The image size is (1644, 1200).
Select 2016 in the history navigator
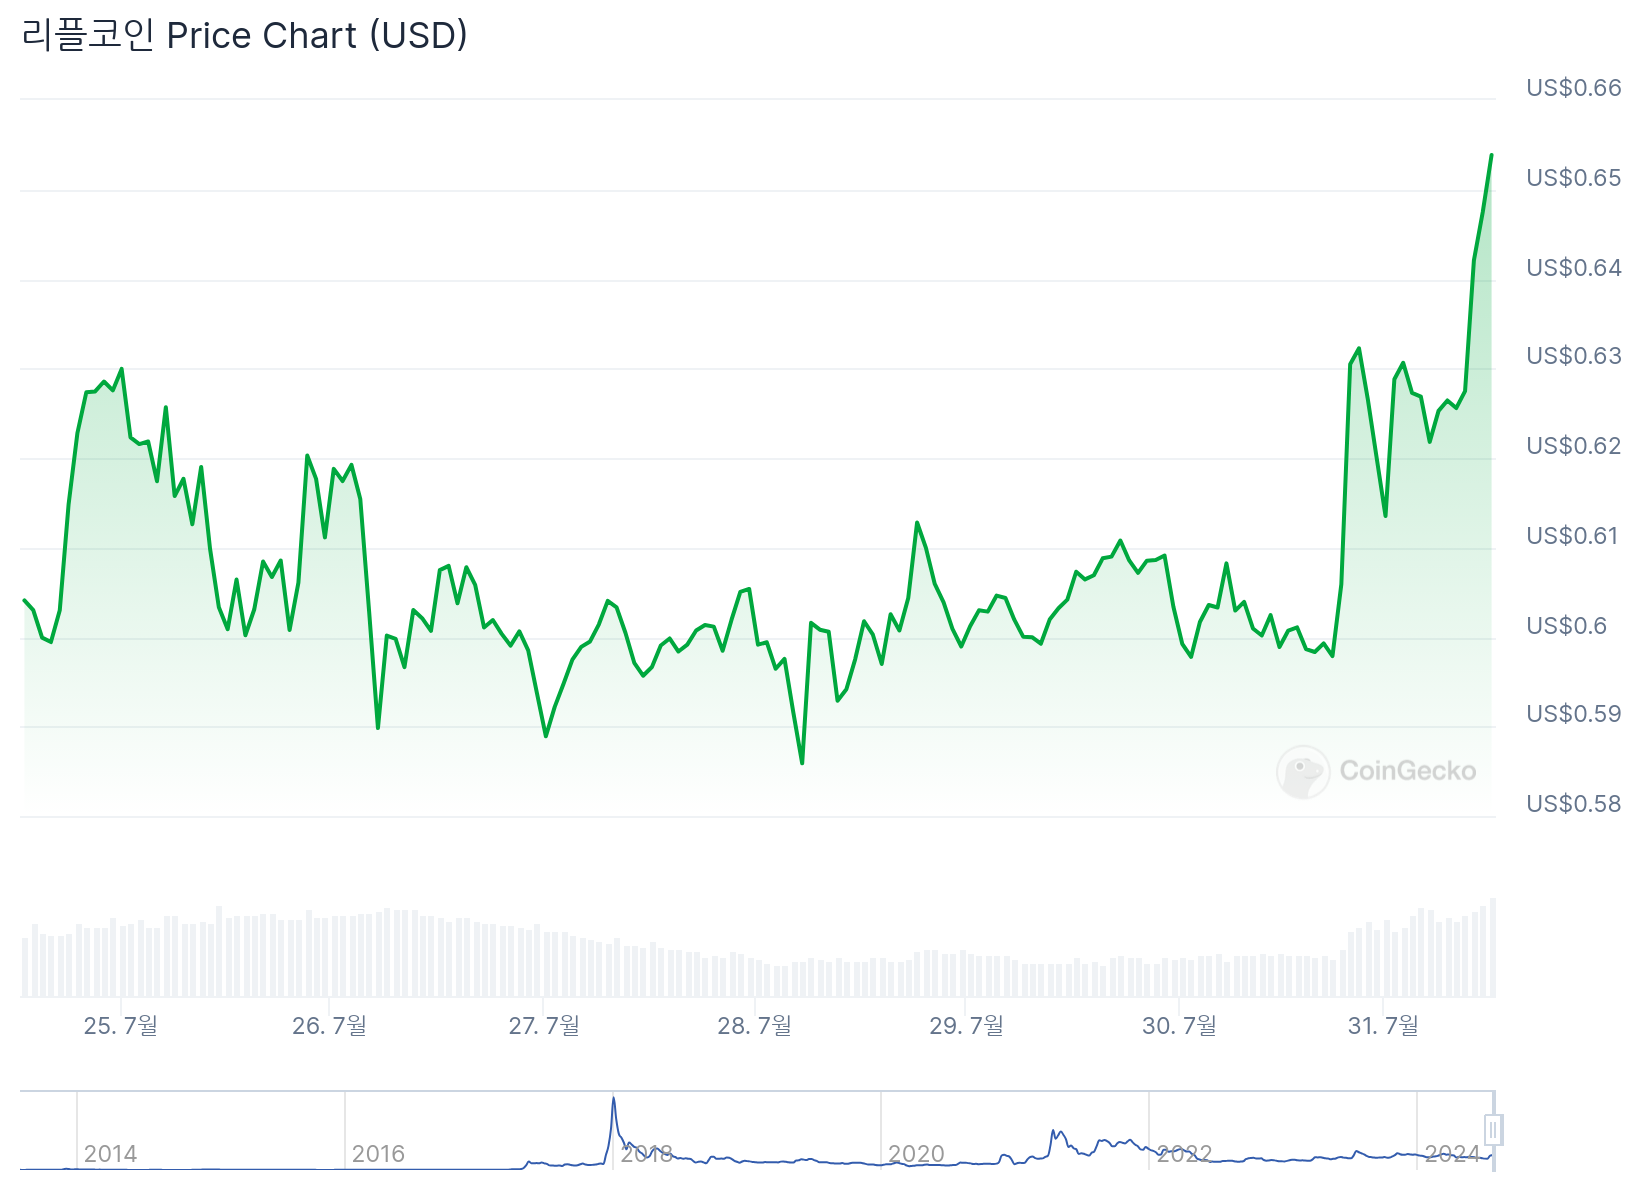[378, 1154]
